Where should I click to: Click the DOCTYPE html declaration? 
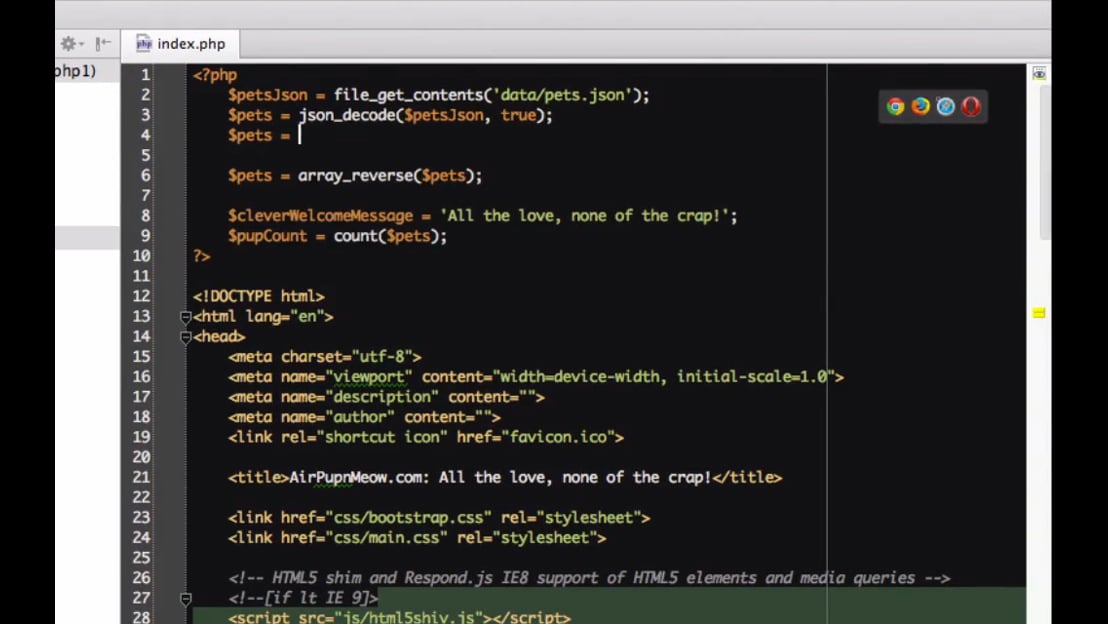pos(259,296)
